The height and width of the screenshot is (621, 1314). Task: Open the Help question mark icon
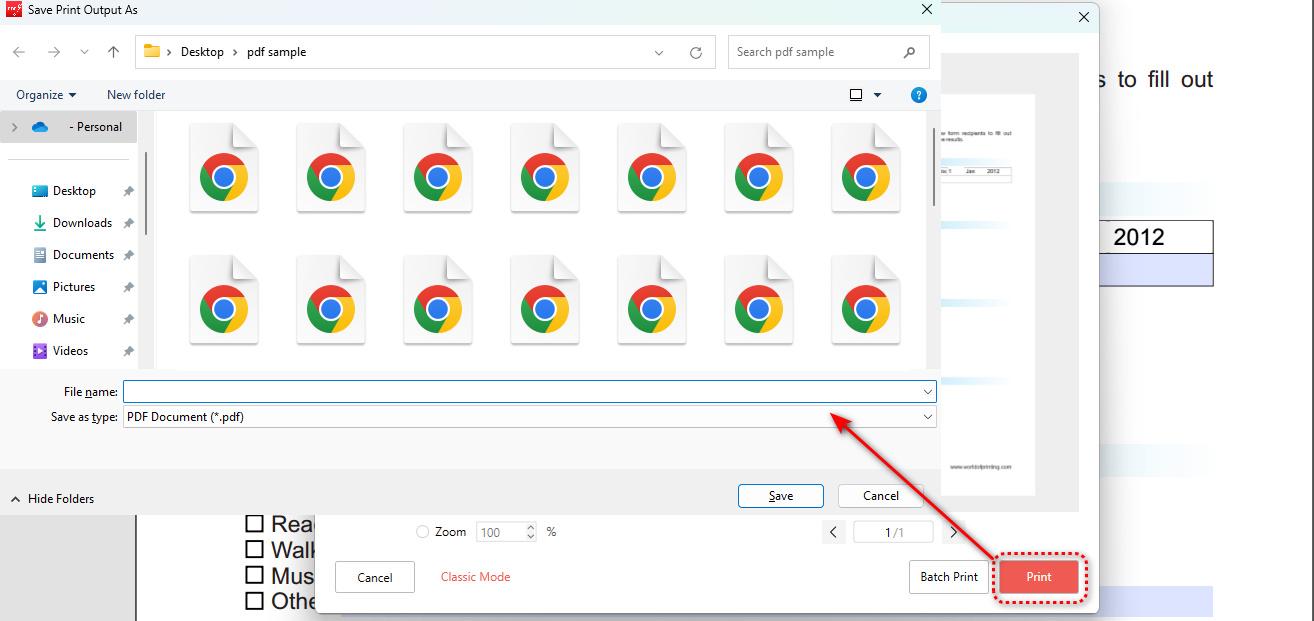918,95
